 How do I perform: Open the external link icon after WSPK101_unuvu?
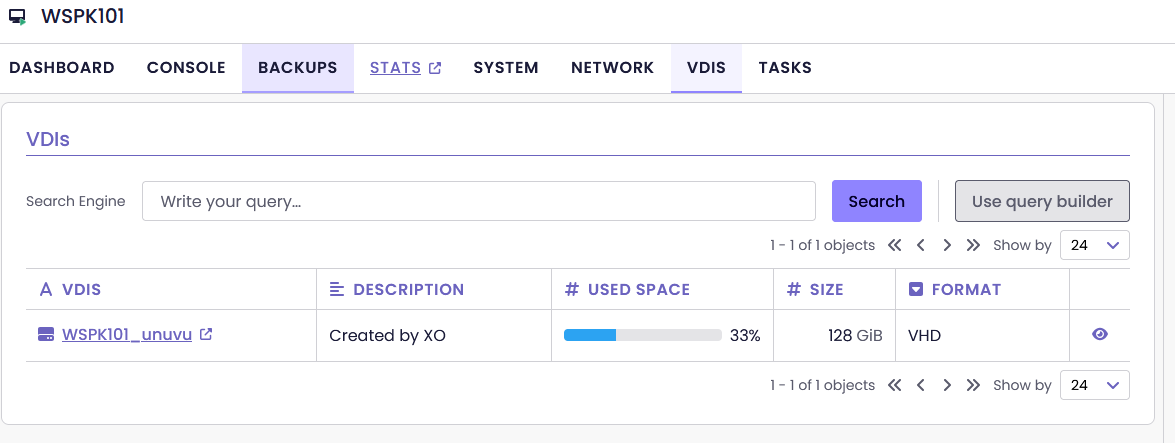click(x=206, y=335)
